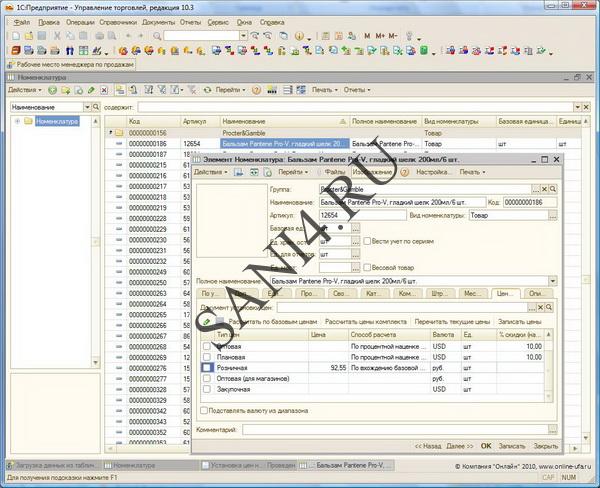The image size is (600, 488).
Task: Click the Open file icon in main toolbar
Action: [29, 36]
